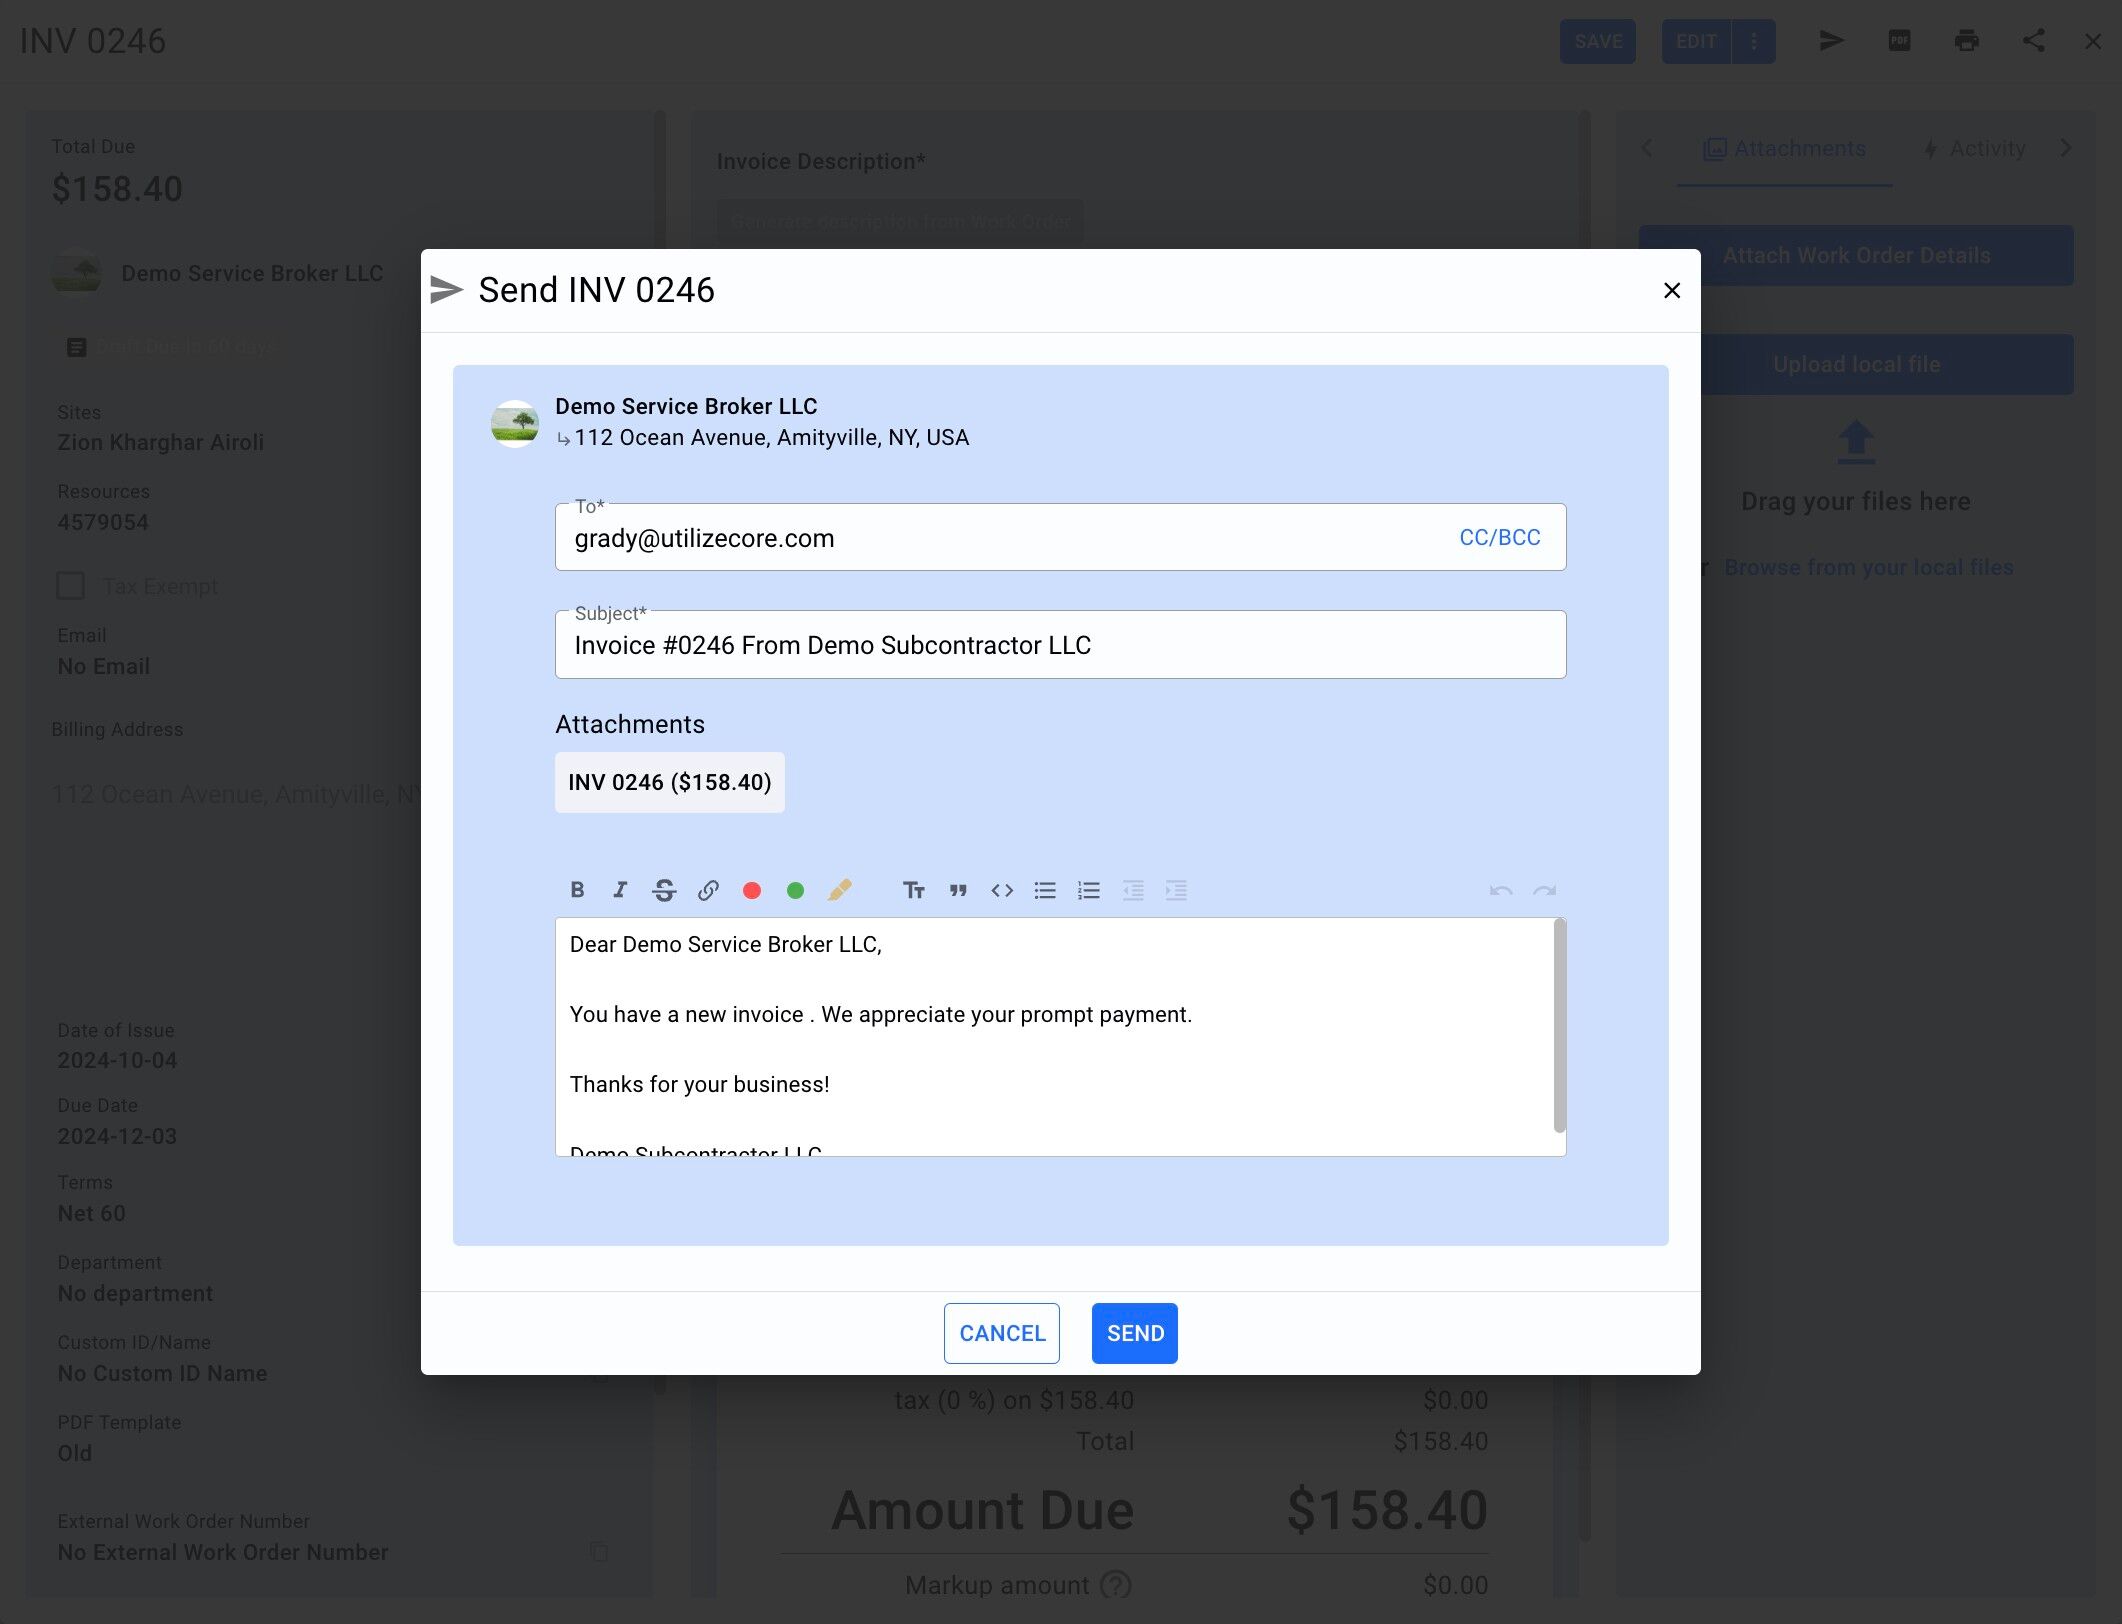Viewport: 2122px width, 1624px height.
Task: Open the INV 0246 attachment chip
Action: pyautogui.click(x=669, y=782)
